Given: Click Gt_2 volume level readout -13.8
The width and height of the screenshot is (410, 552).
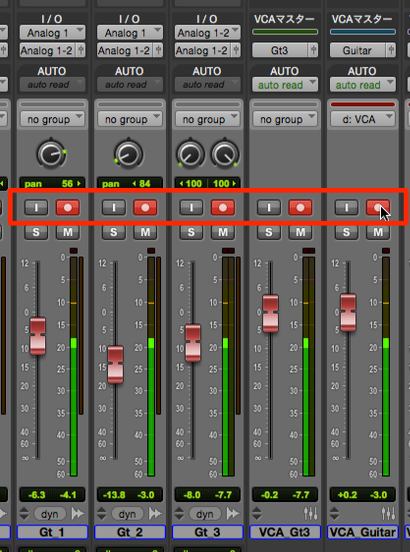Looking at the screenshot, I should 114,495.
